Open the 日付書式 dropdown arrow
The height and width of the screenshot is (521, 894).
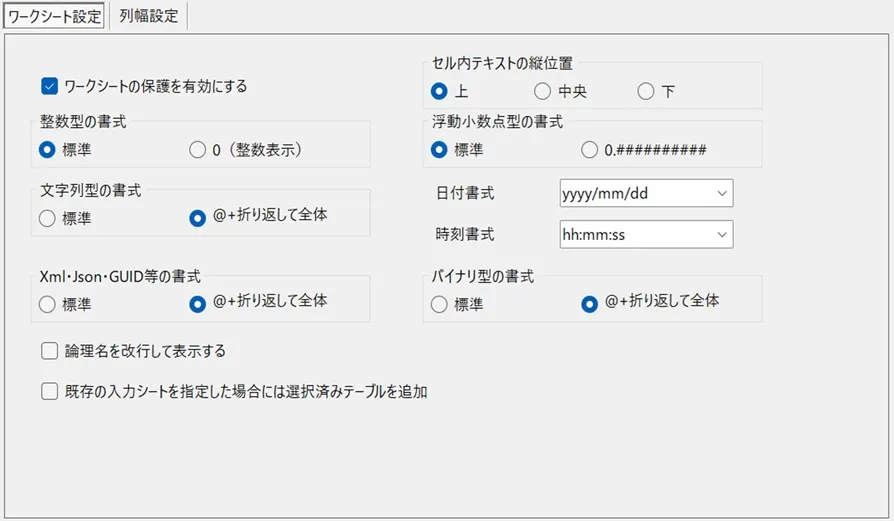click(722, 193)
